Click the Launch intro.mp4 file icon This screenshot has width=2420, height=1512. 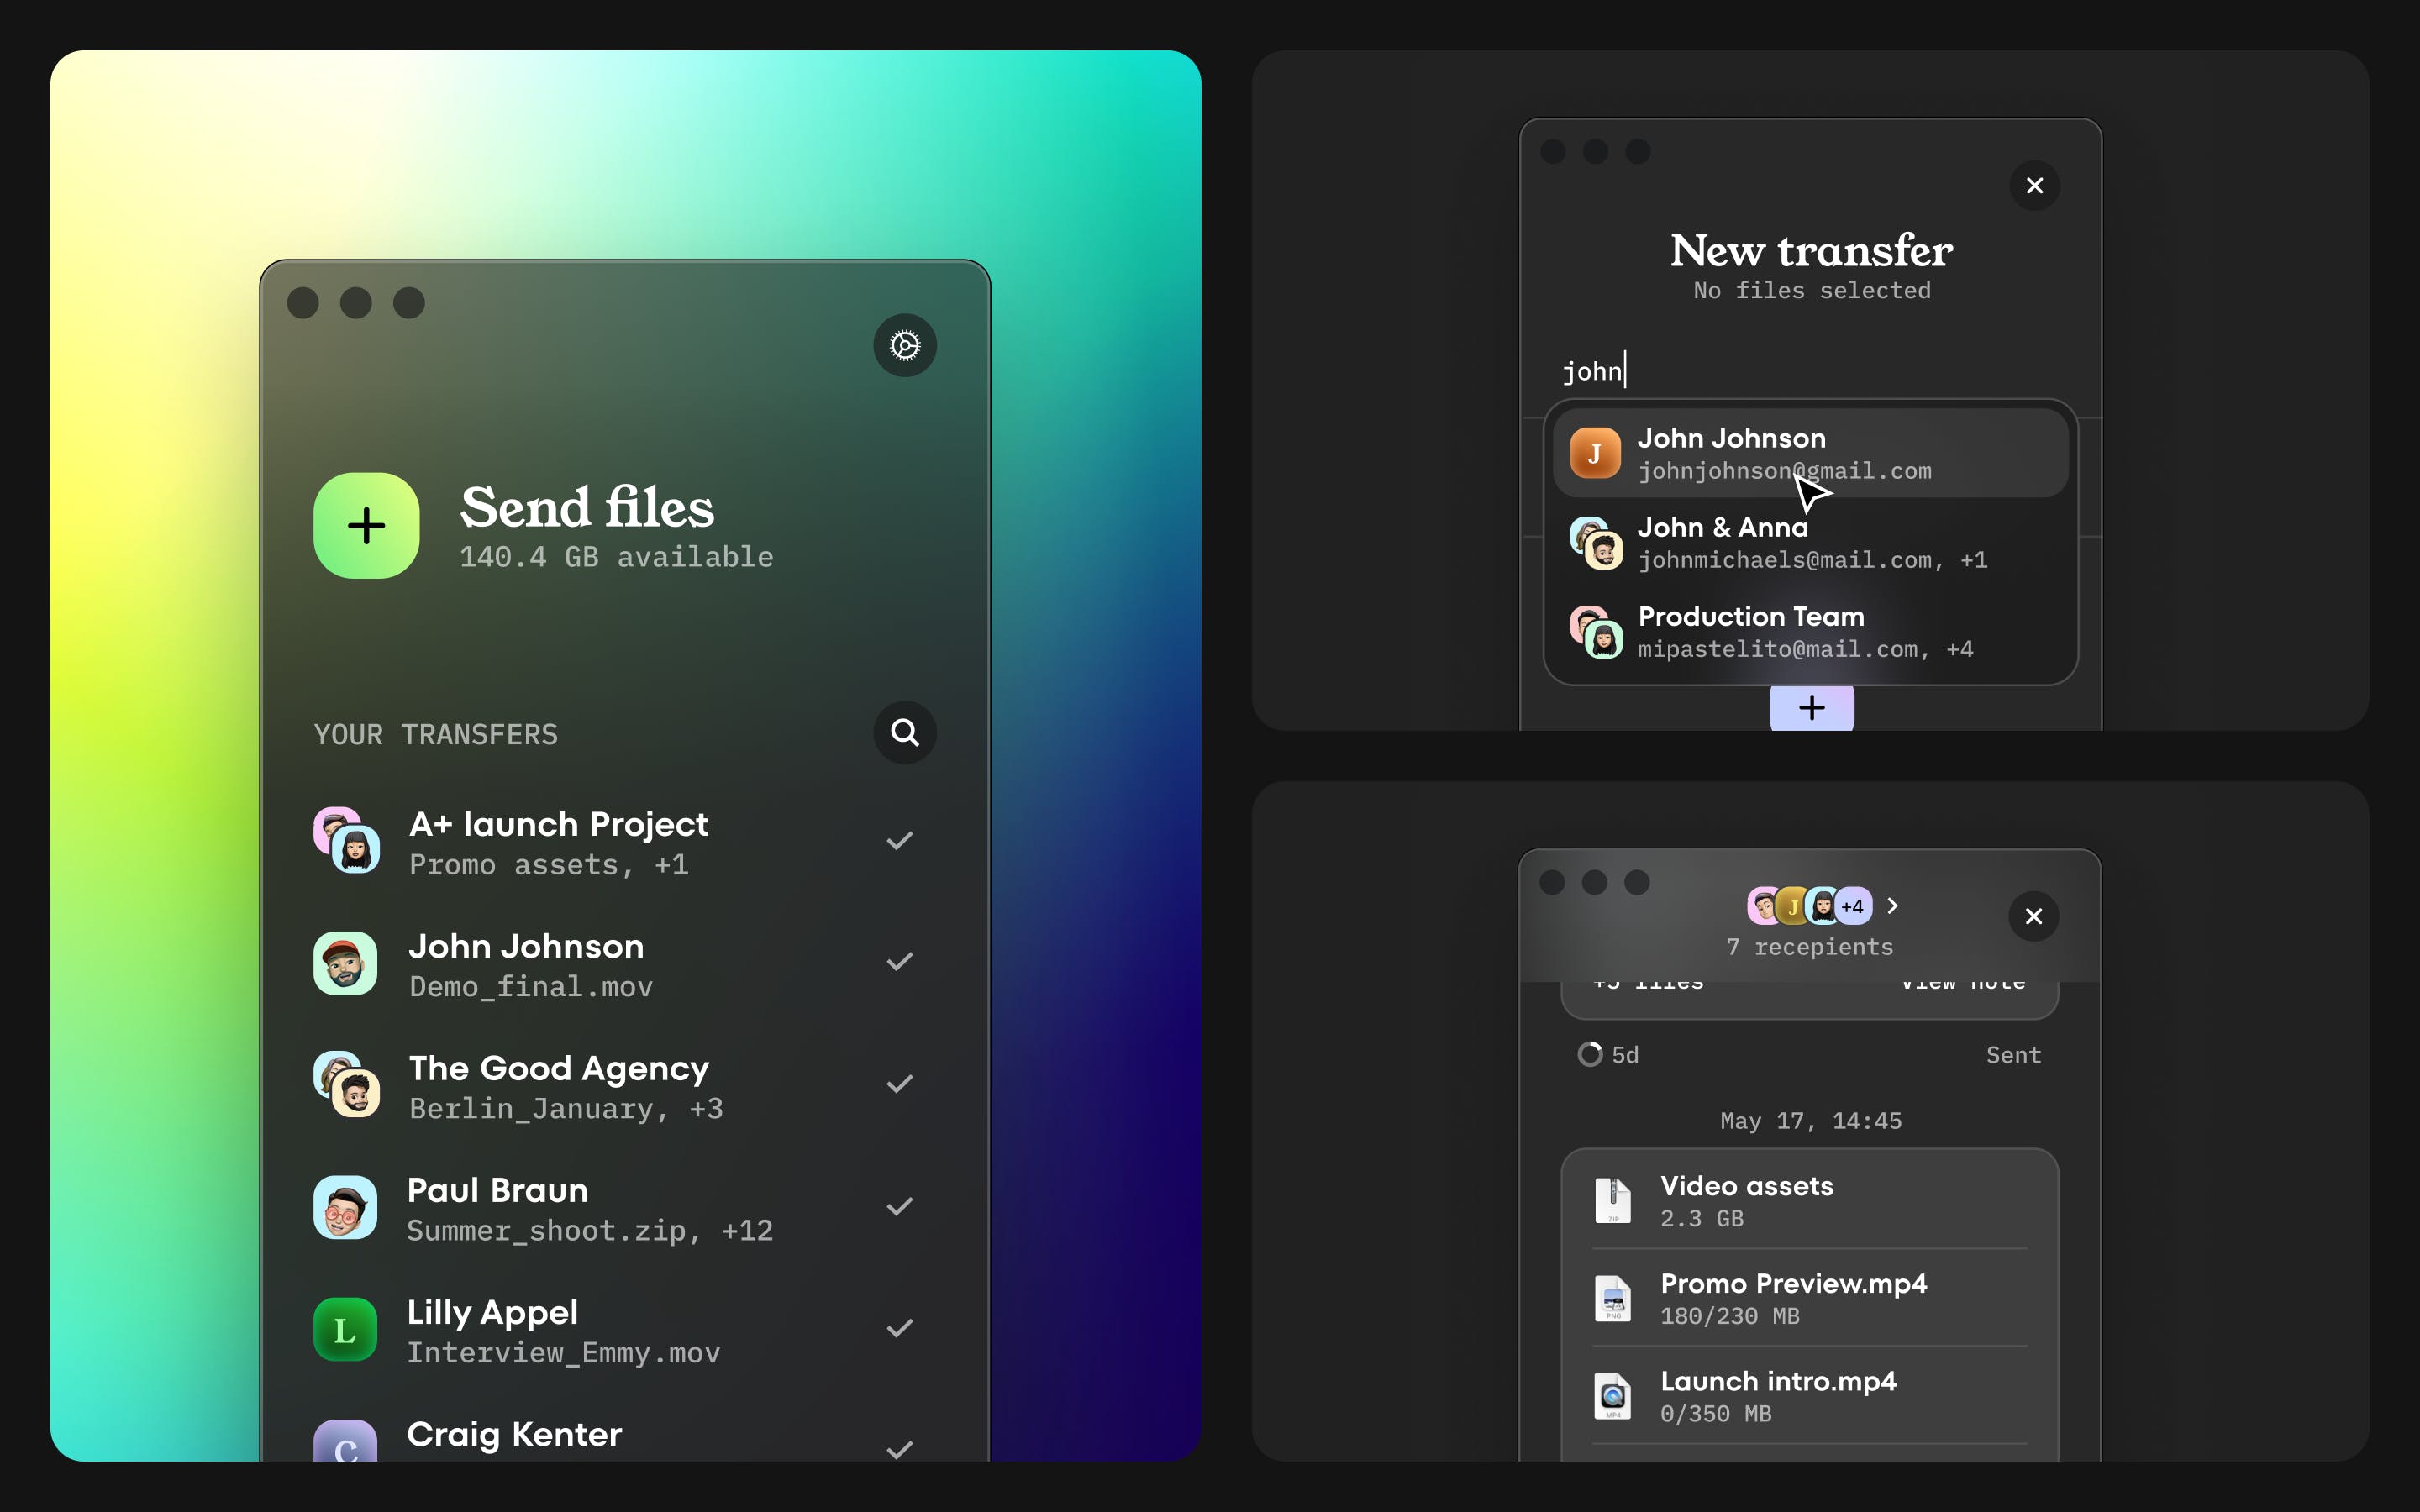tap(1612, 1396)
